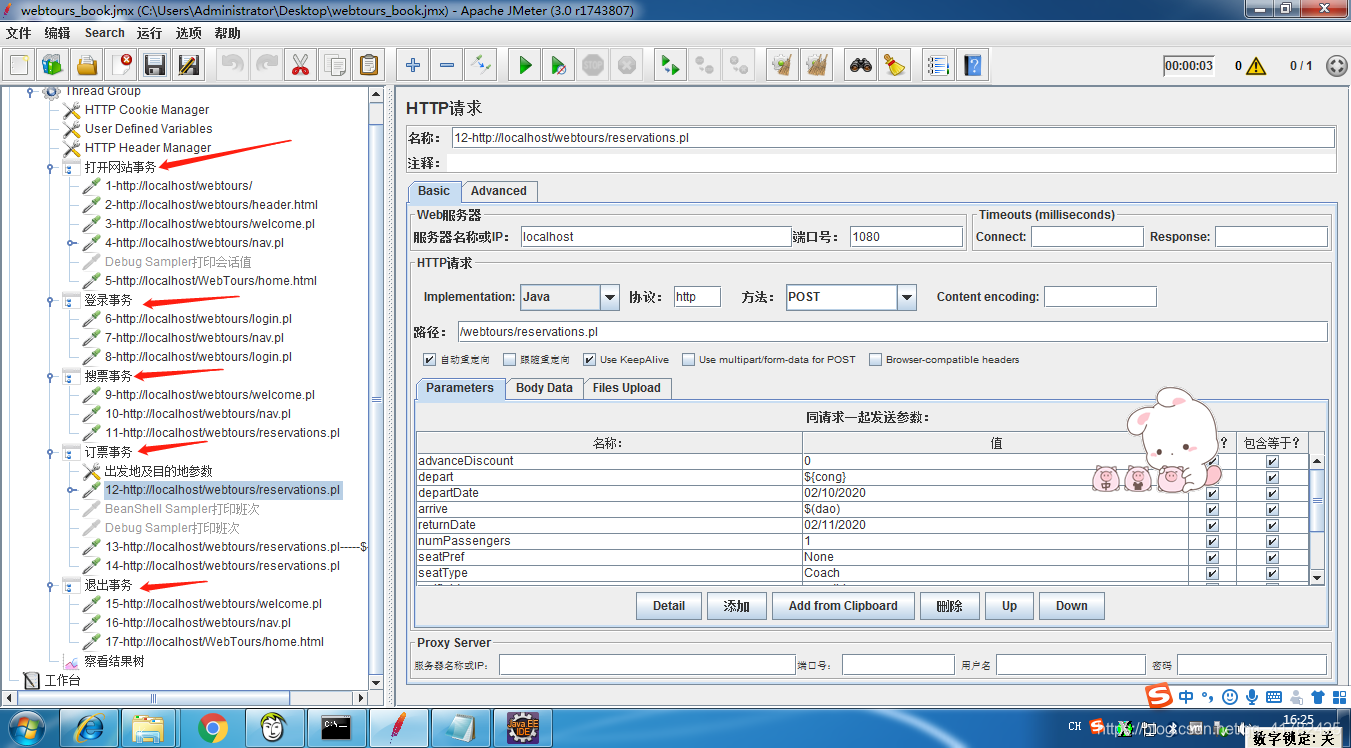This screenshot has width=1351, height=748.
Task: Start the test with the green play icon
Action: [x=525, y=66]
